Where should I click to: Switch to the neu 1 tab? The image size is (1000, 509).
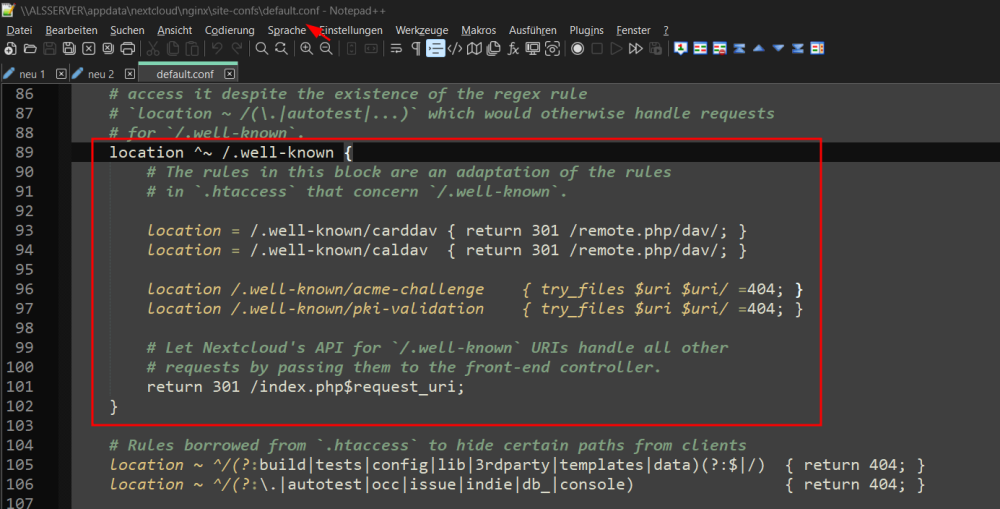[32, 74]
